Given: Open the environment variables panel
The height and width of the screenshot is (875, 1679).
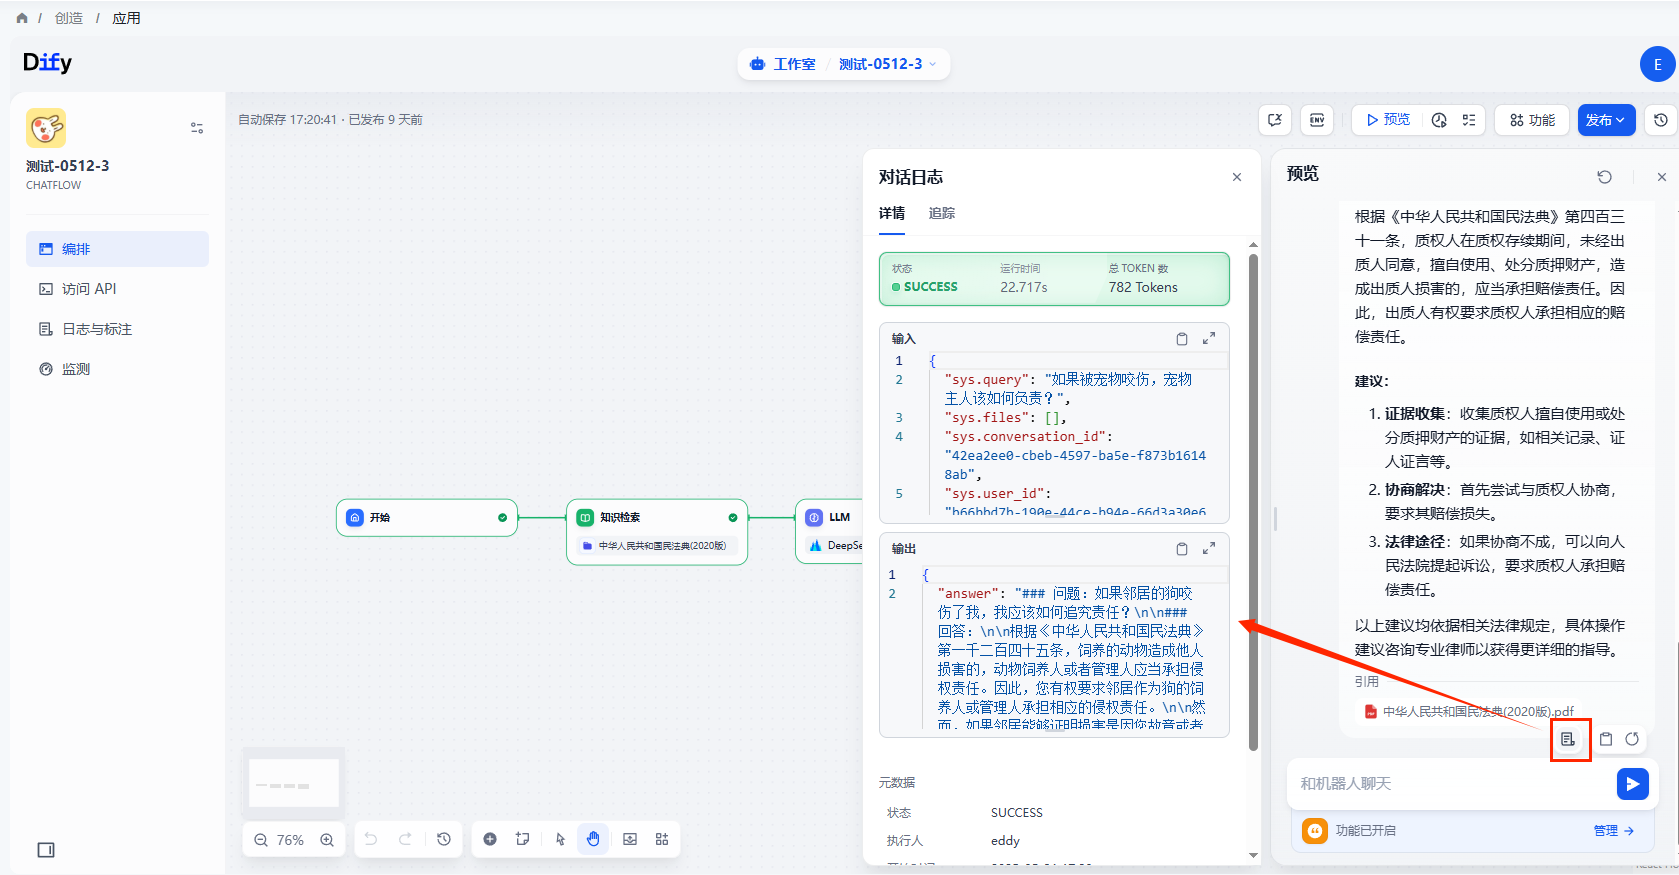Looking at the screenshot, I should click(x=1317, y=120).
